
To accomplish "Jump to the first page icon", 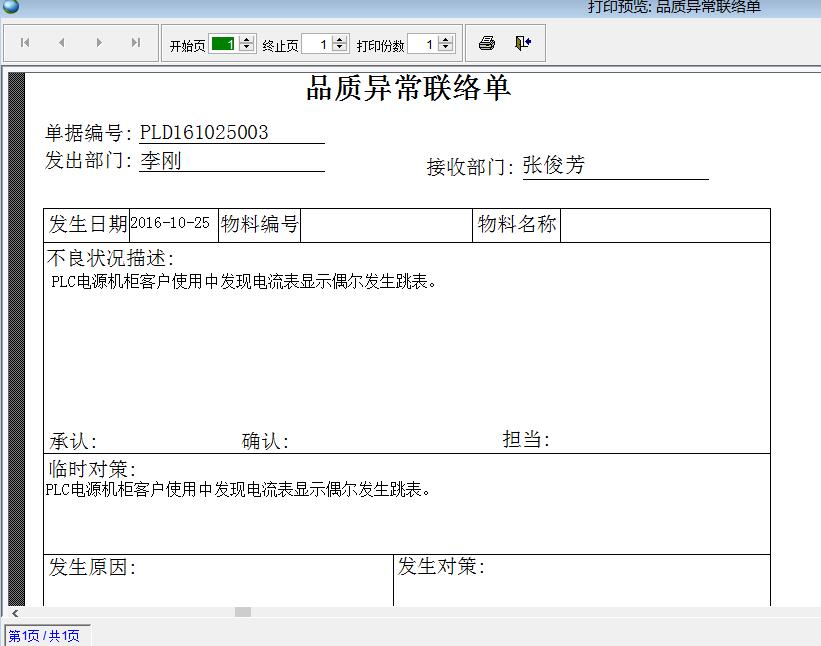I will pos(24,42).
